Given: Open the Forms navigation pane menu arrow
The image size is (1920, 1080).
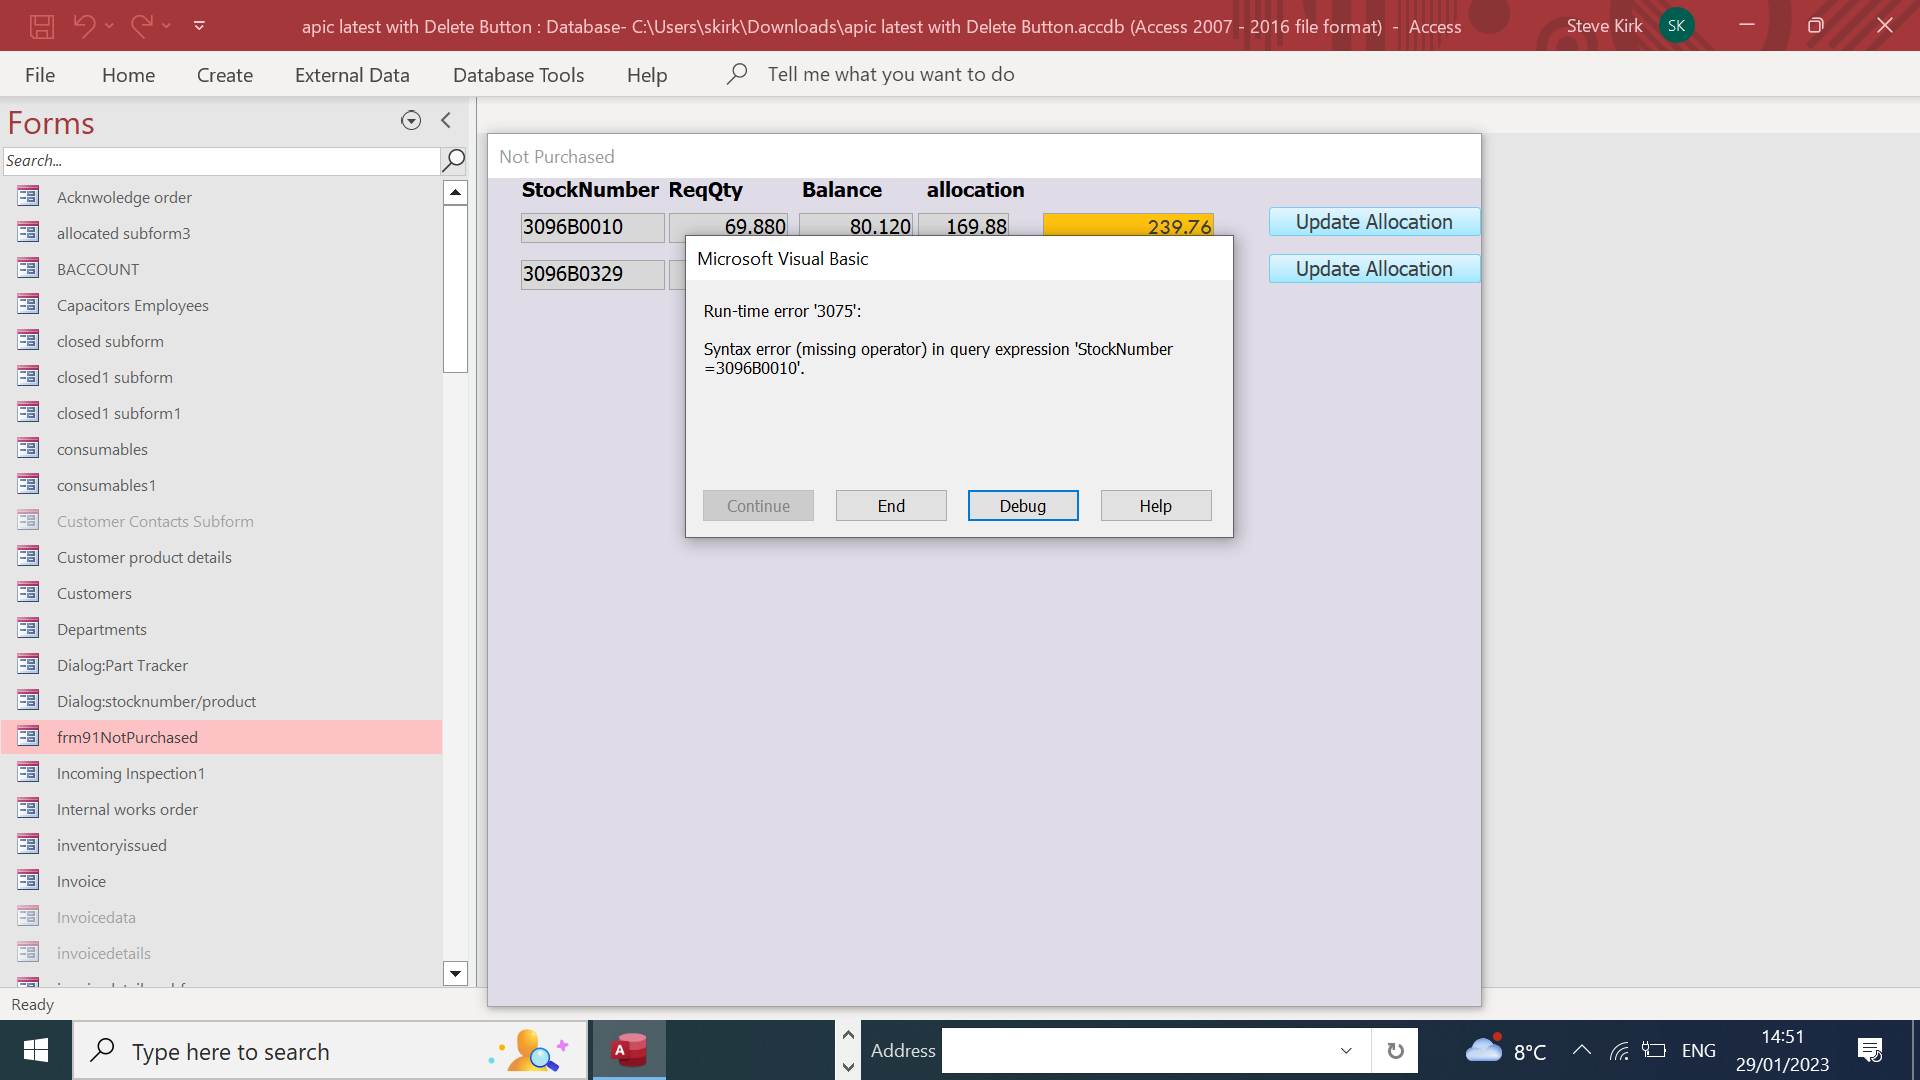Looking at the screenshot, I should pyautogui.click(x=410, y=121).
